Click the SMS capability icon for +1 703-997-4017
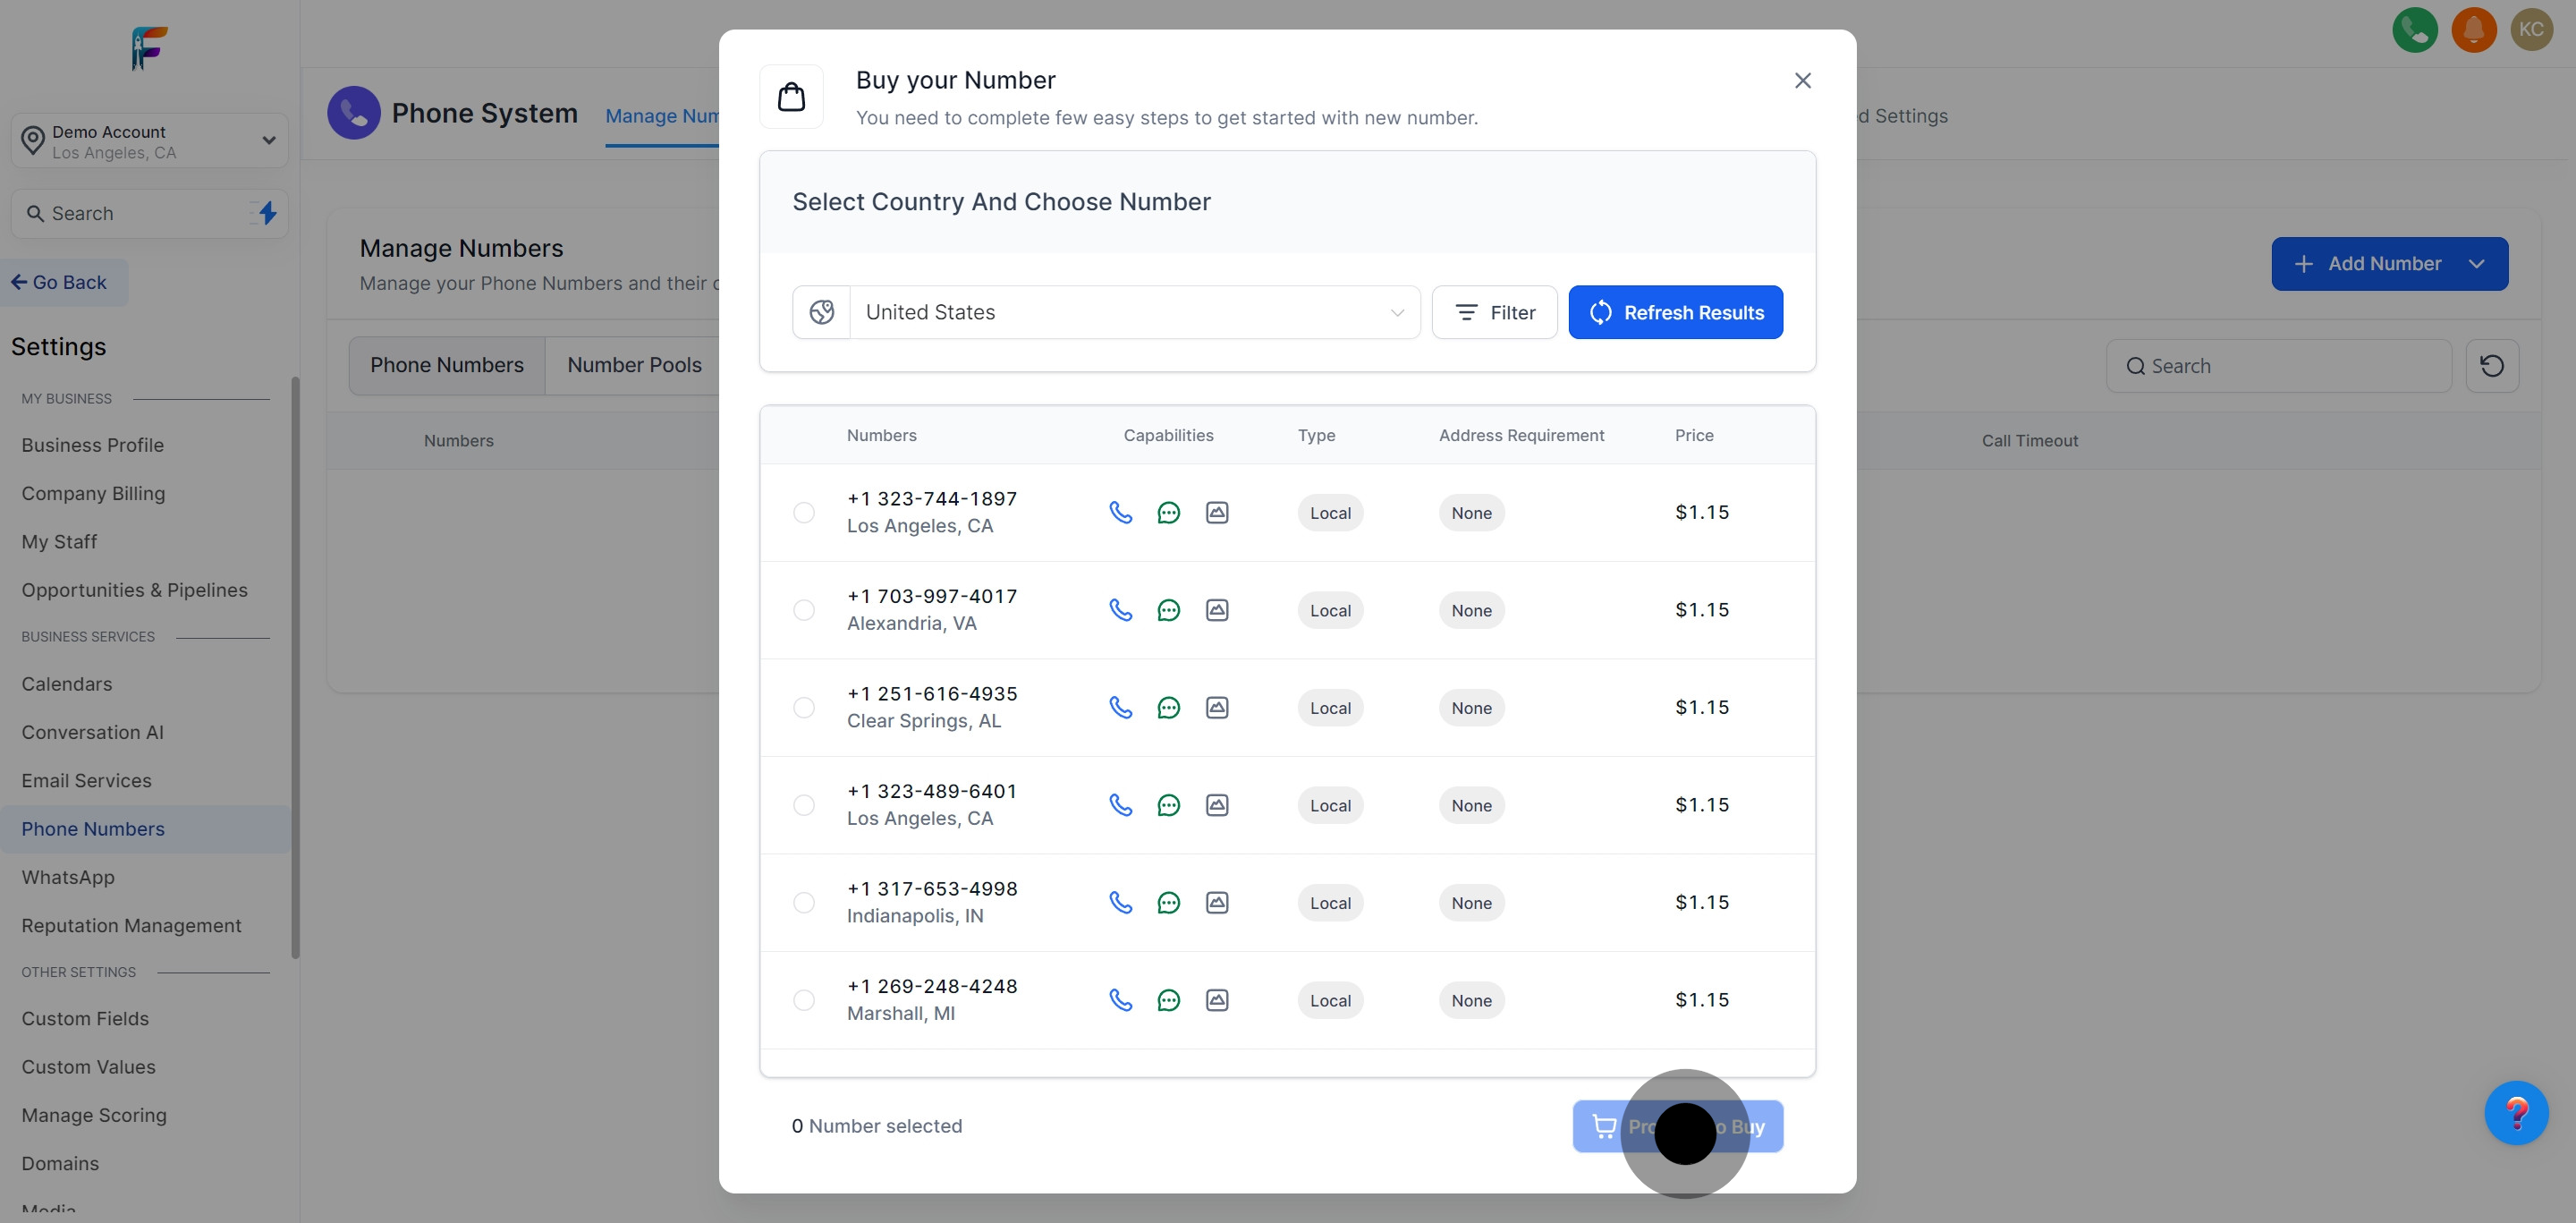This screenshot has width=2576, height=1223. (1168, 610)
